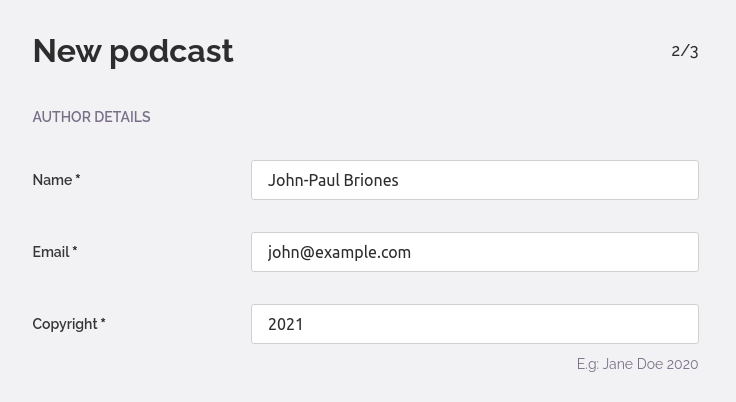Viewport: 736px width, 402px height.
Task: Click the 2/3 step indicator
Action: (685, 51)
